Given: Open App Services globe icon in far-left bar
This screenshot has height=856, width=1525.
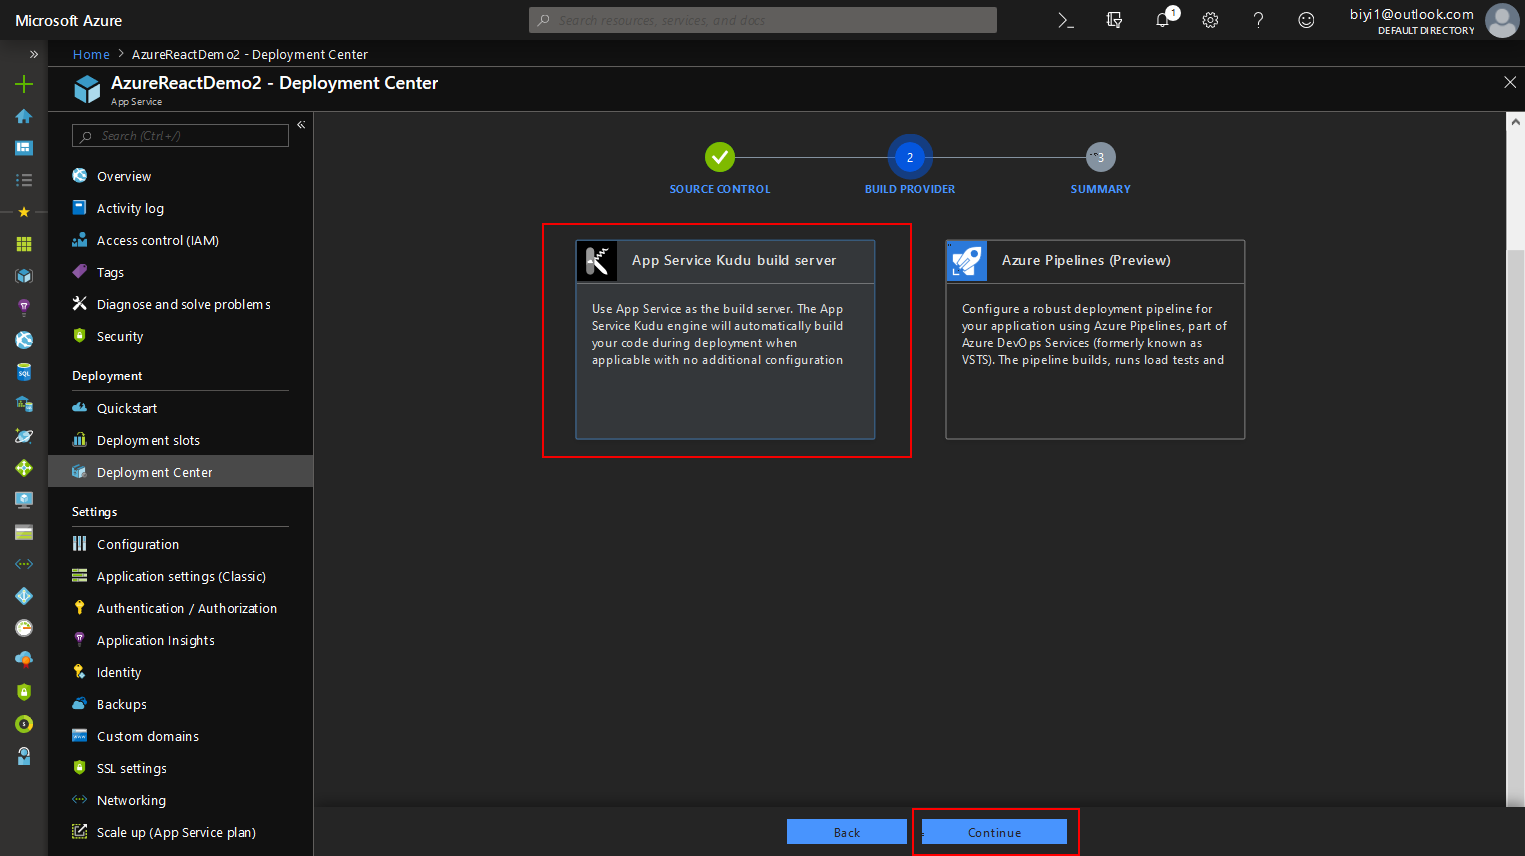Looking at the screenshot, I should [24, 340].
